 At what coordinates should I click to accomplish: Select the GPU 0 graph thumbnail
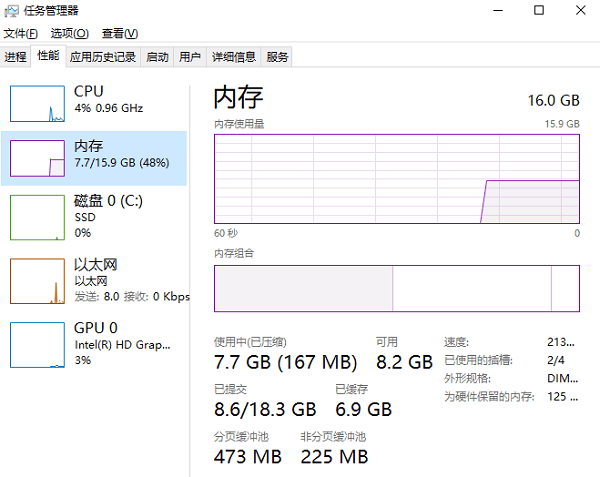37,344
